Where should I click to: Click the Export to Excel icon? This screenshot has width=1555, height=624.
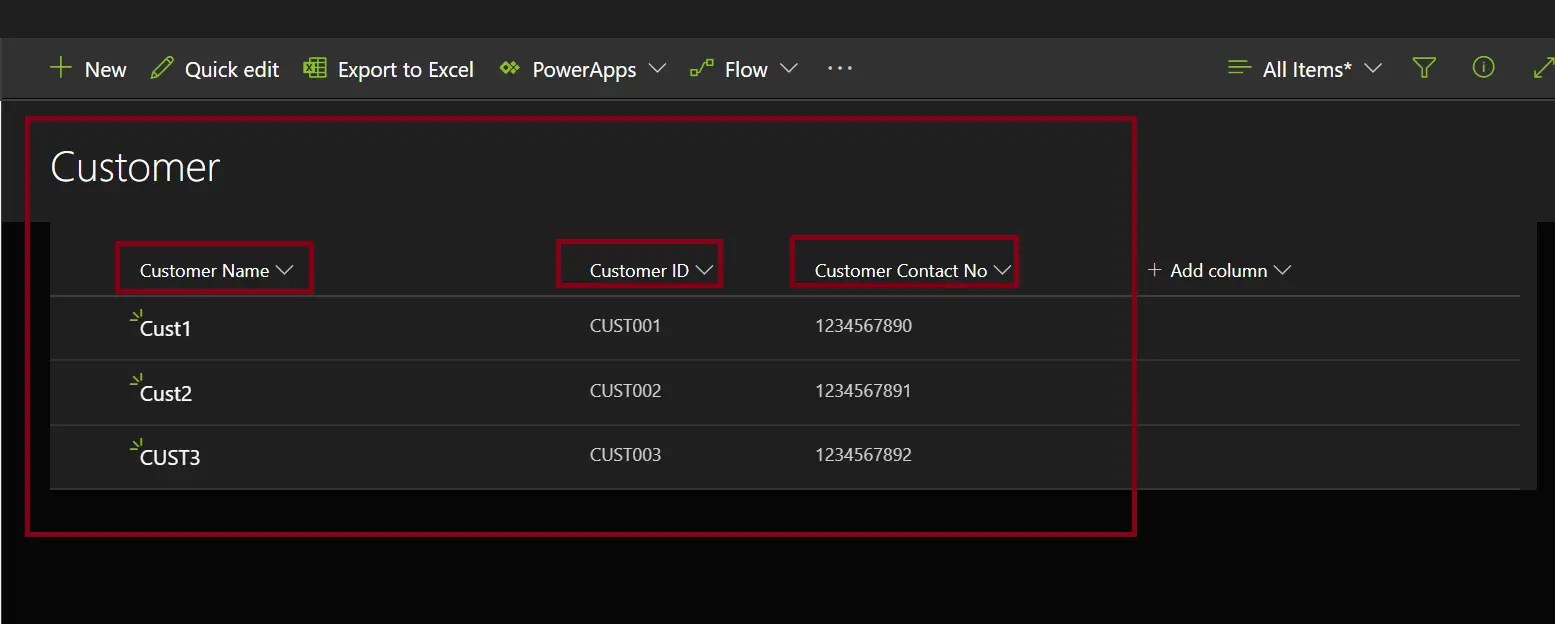pos(313,68)
